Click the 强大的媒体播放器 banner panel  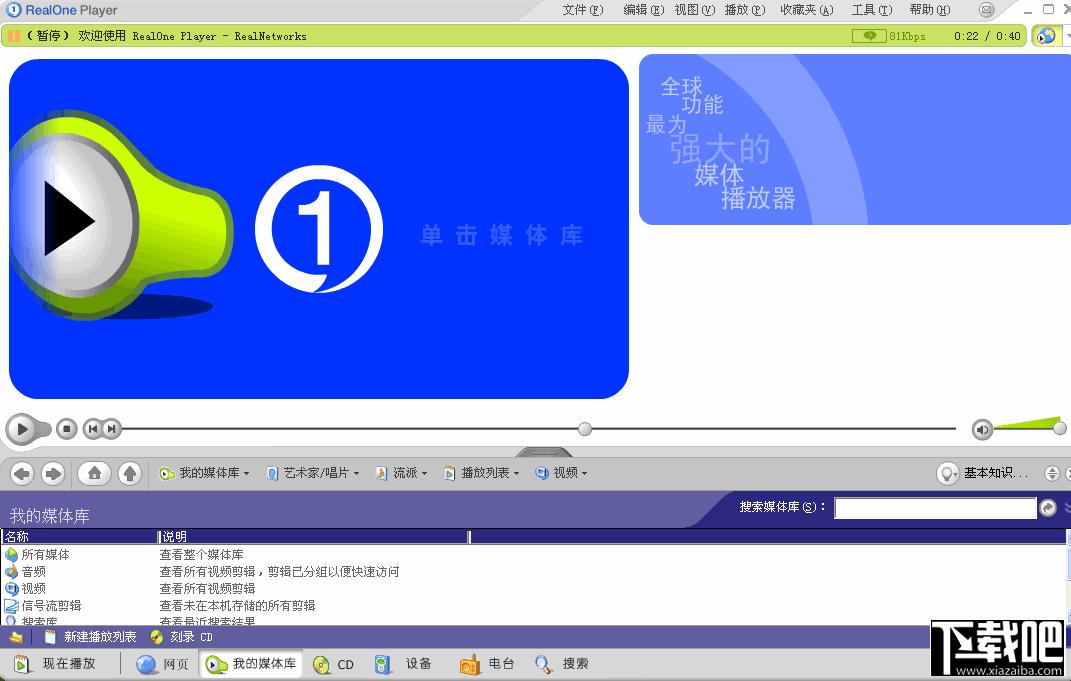click(x=854, y=139)
